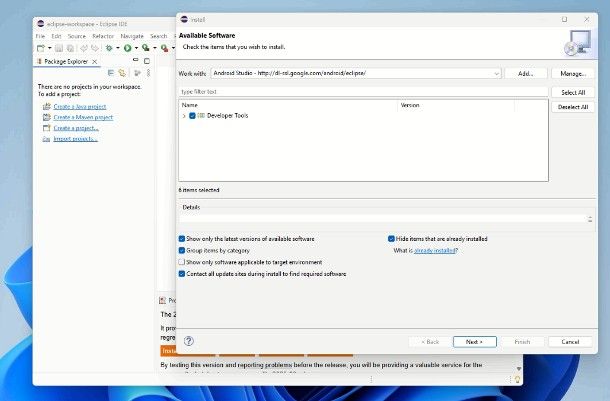Viewport: 610px width, 401px height.
Task: Minimize the Package Explorer view
Action: click(x=135, y=60)
